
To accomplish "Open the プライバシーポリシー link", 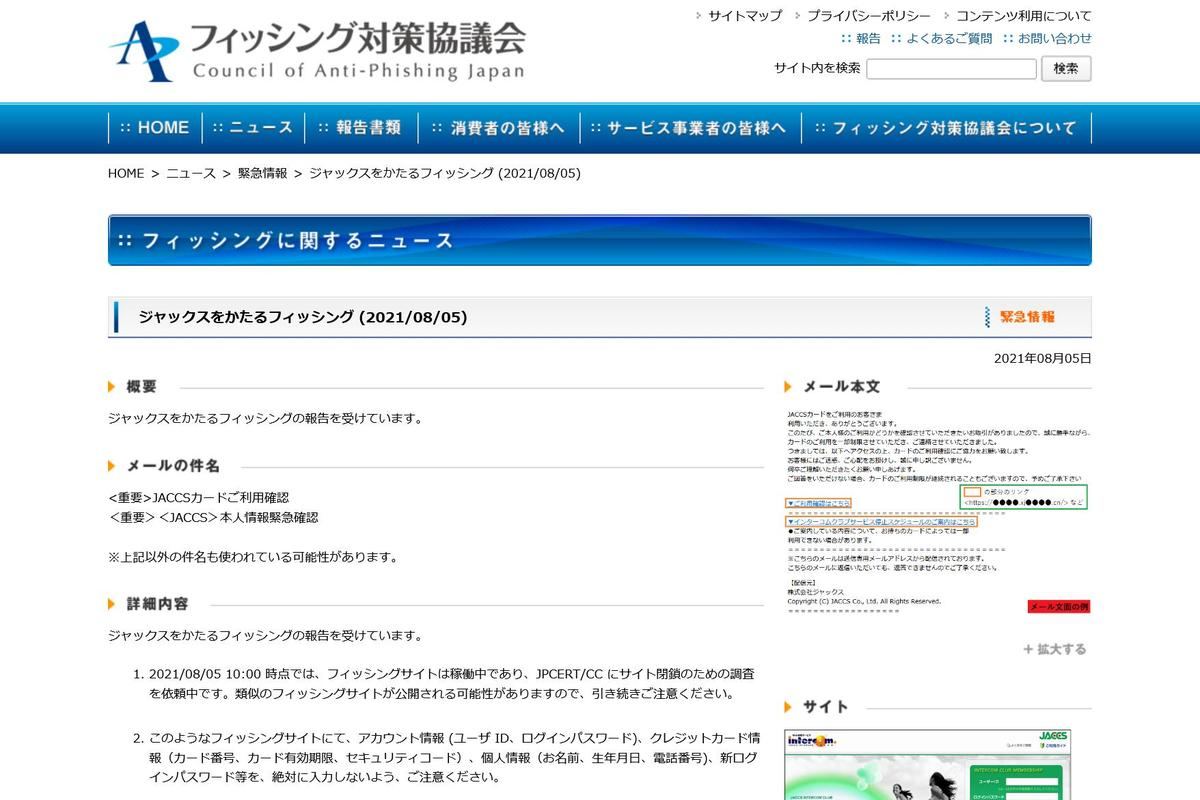I will click(x=868, y=16).
